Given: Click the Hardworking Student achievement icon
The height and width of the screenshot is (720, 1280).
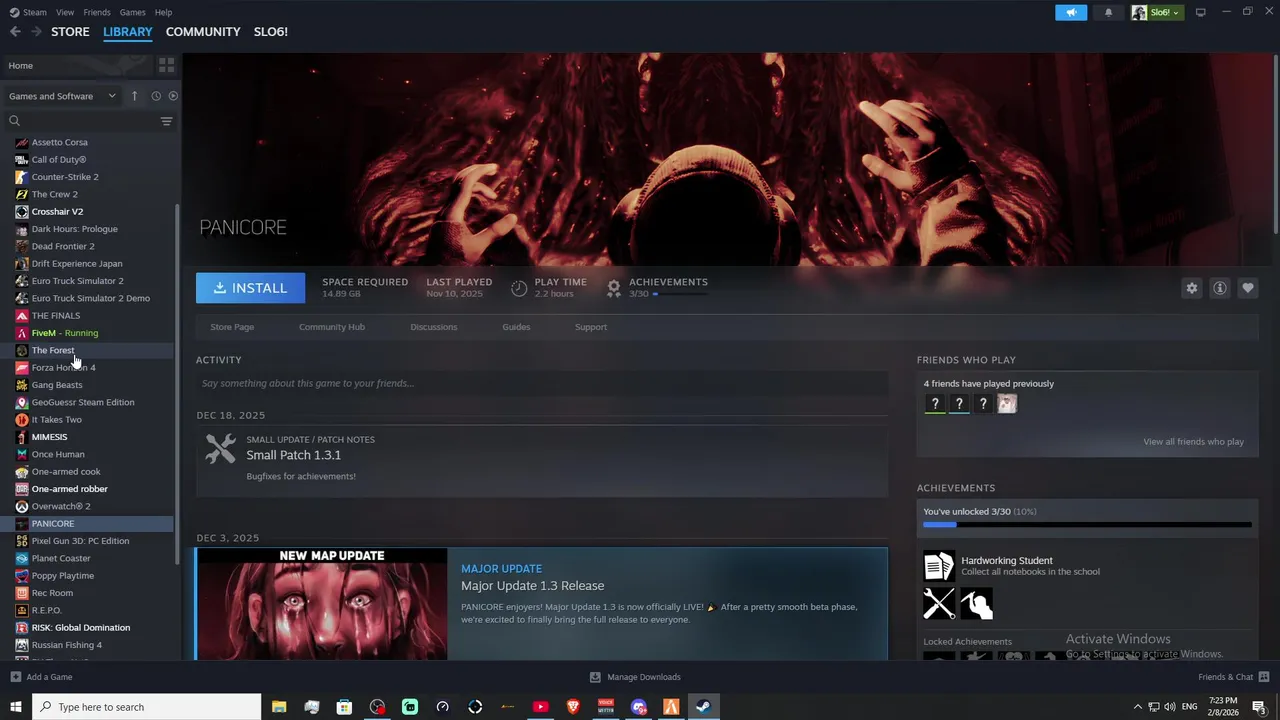Looking at the screenshot, I should 939,566.
